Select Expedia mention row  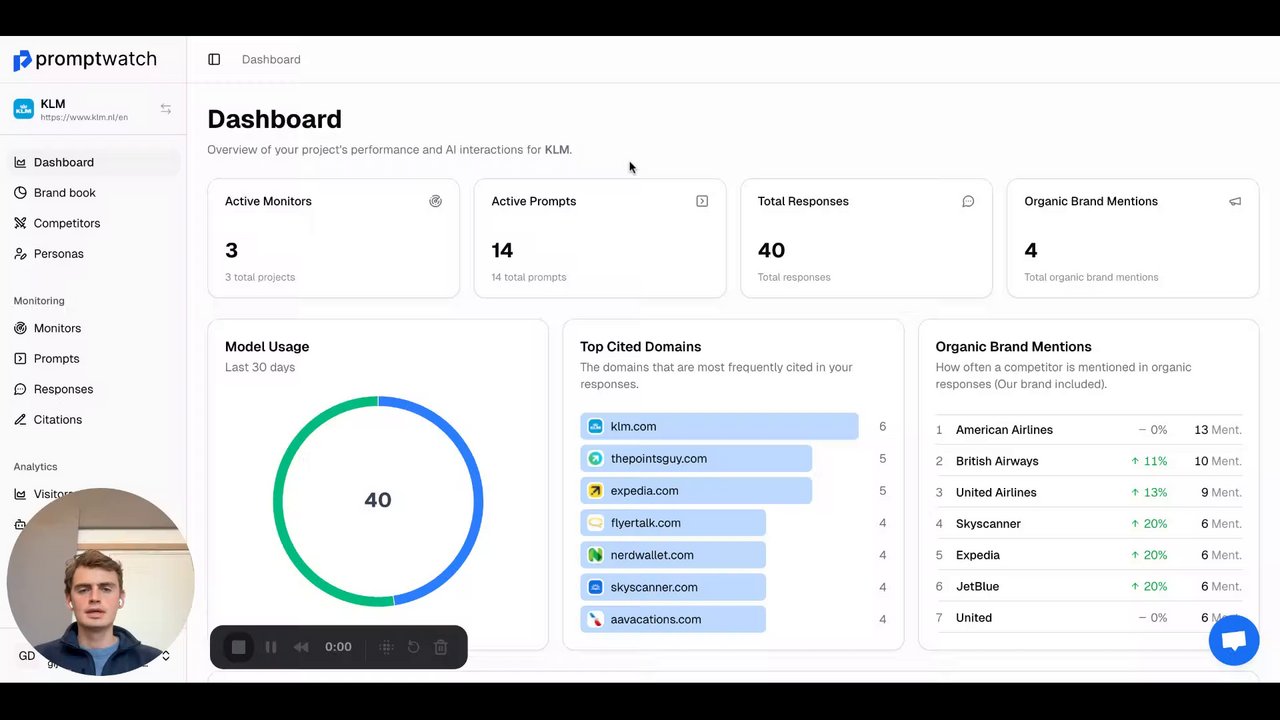click(1089, 555)
